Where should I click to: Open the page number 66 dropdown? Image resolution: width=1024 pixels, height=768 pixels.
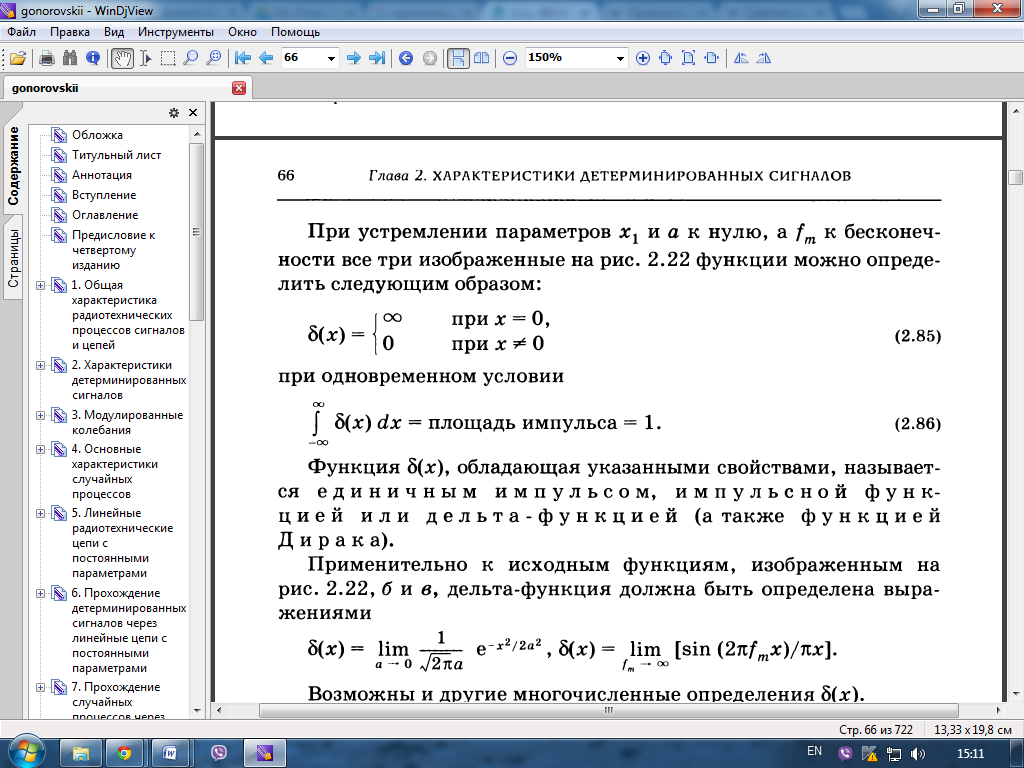pyautogui.click(x=331, y=58)
